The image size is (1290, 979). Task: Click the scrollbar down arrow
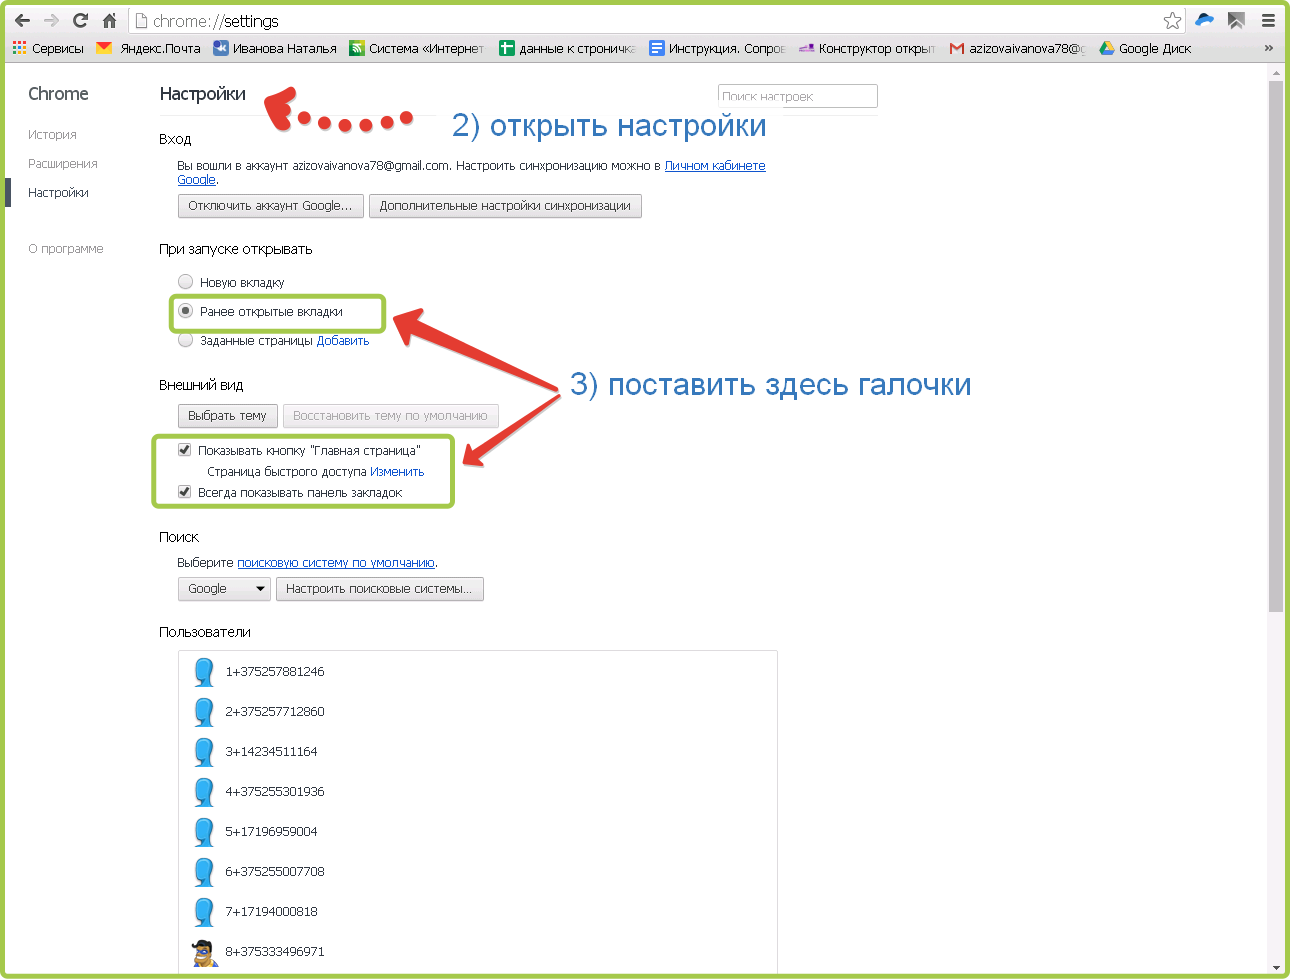pyautogui.click(x=1276, y=968)
